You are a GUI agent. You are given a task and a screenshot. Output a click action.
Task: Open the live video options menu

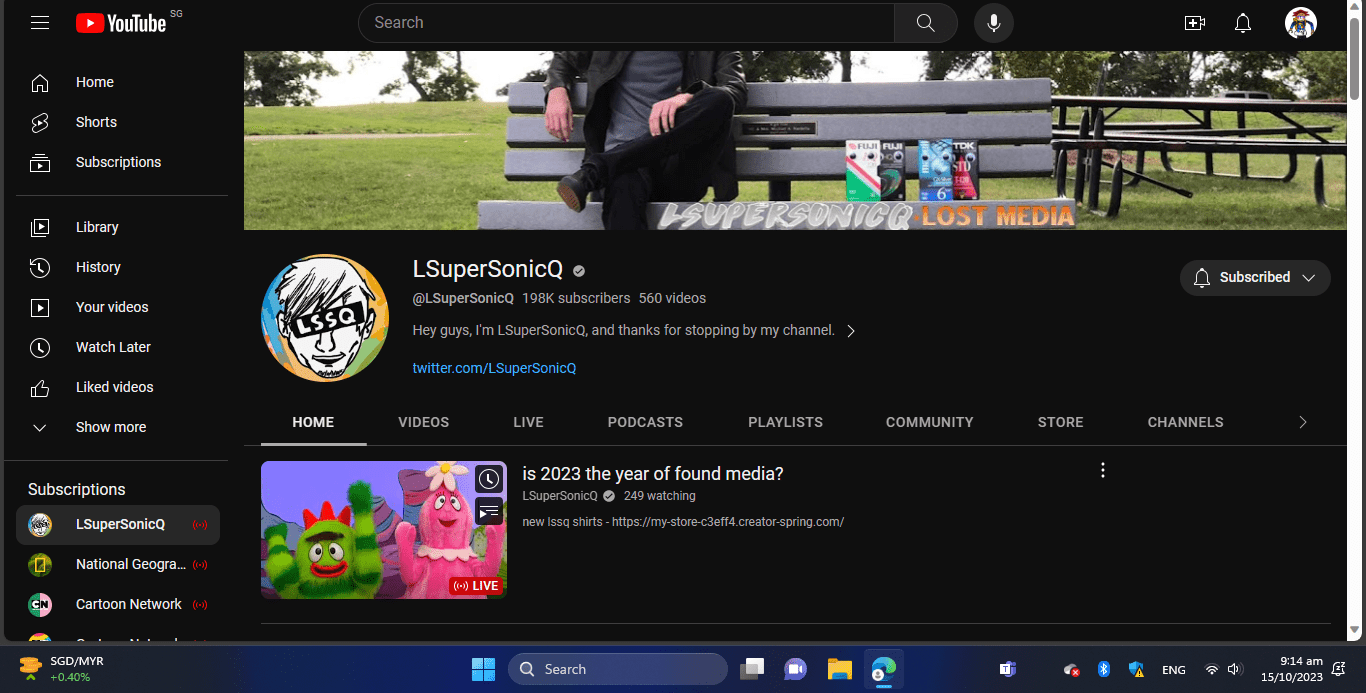1103,470
